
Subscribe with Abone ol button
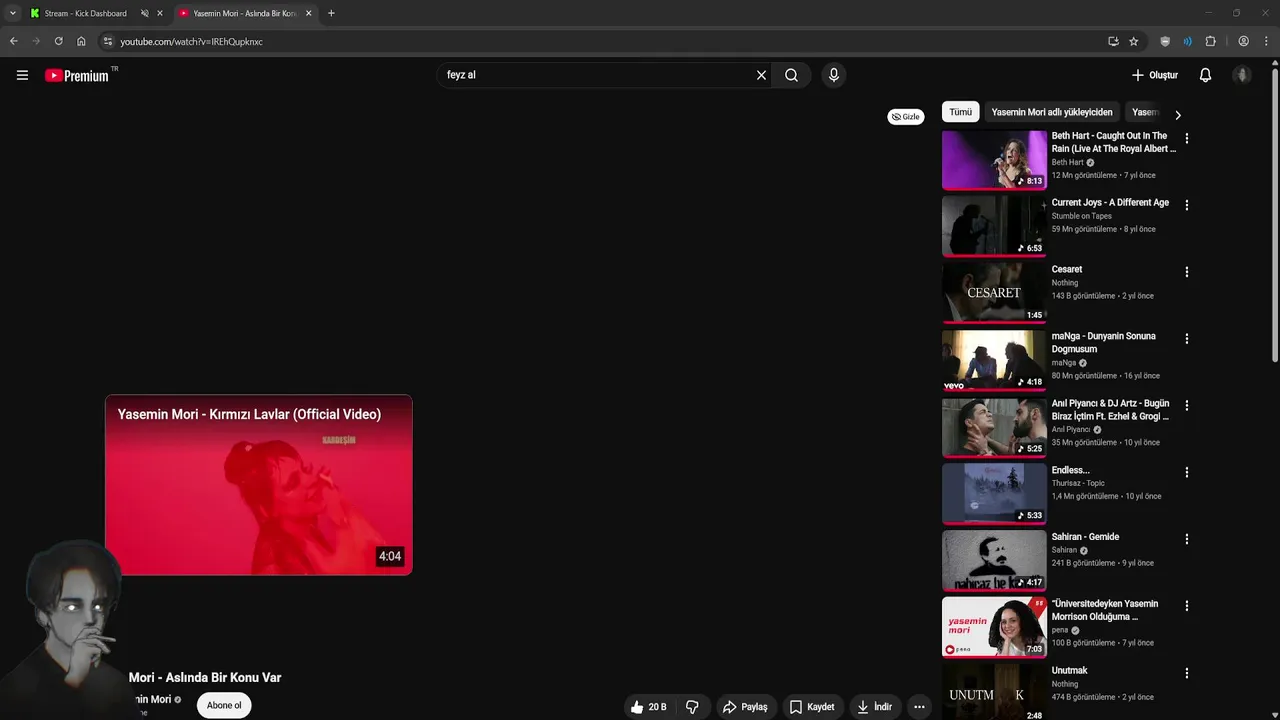click(224, 705)
